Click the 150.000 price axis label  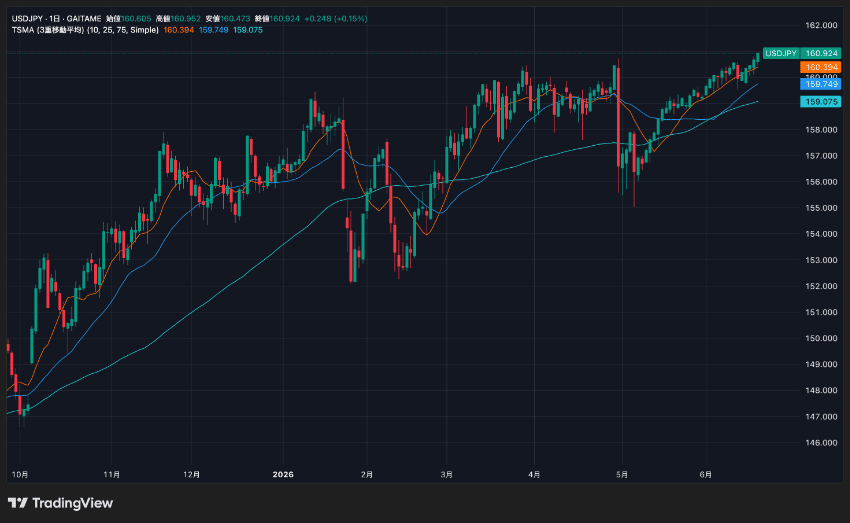[x=821, y=338]
